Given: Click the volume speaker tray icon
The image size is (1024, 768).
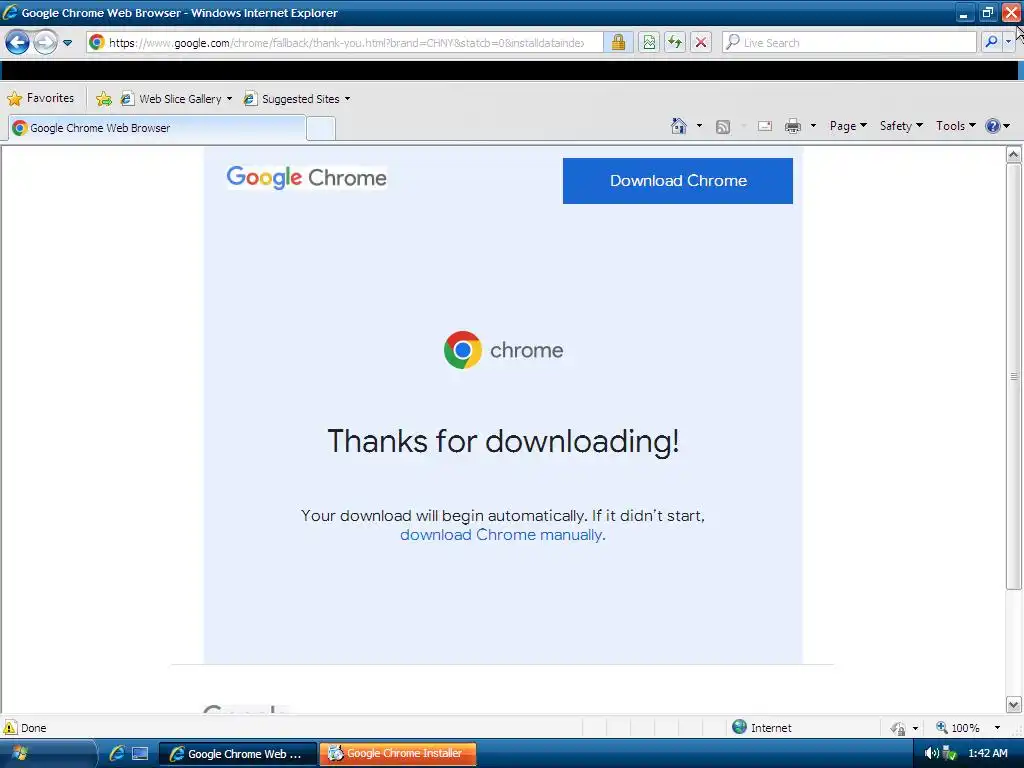Looking at the screenshot, I should [x=932, y=754].
